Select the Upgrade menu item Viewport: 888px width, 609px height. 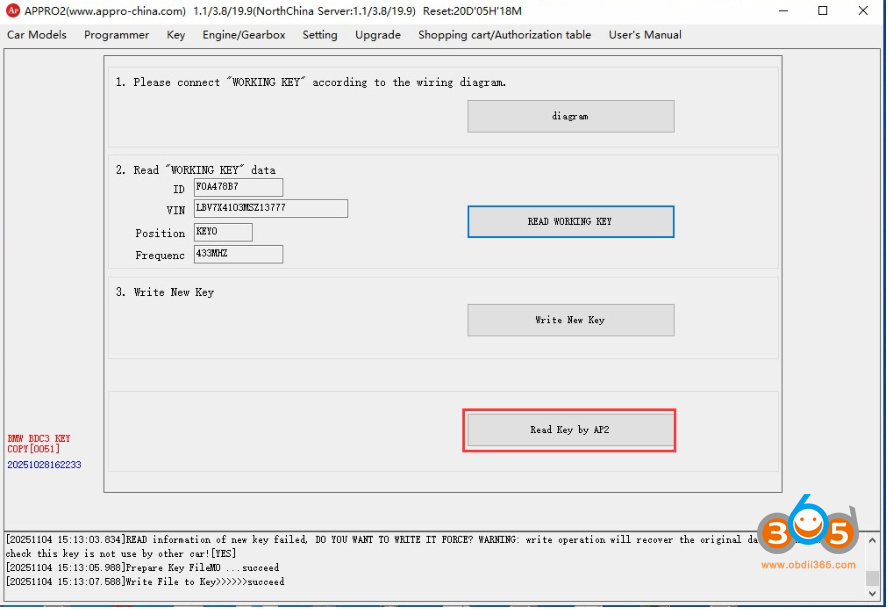[378, 35]
